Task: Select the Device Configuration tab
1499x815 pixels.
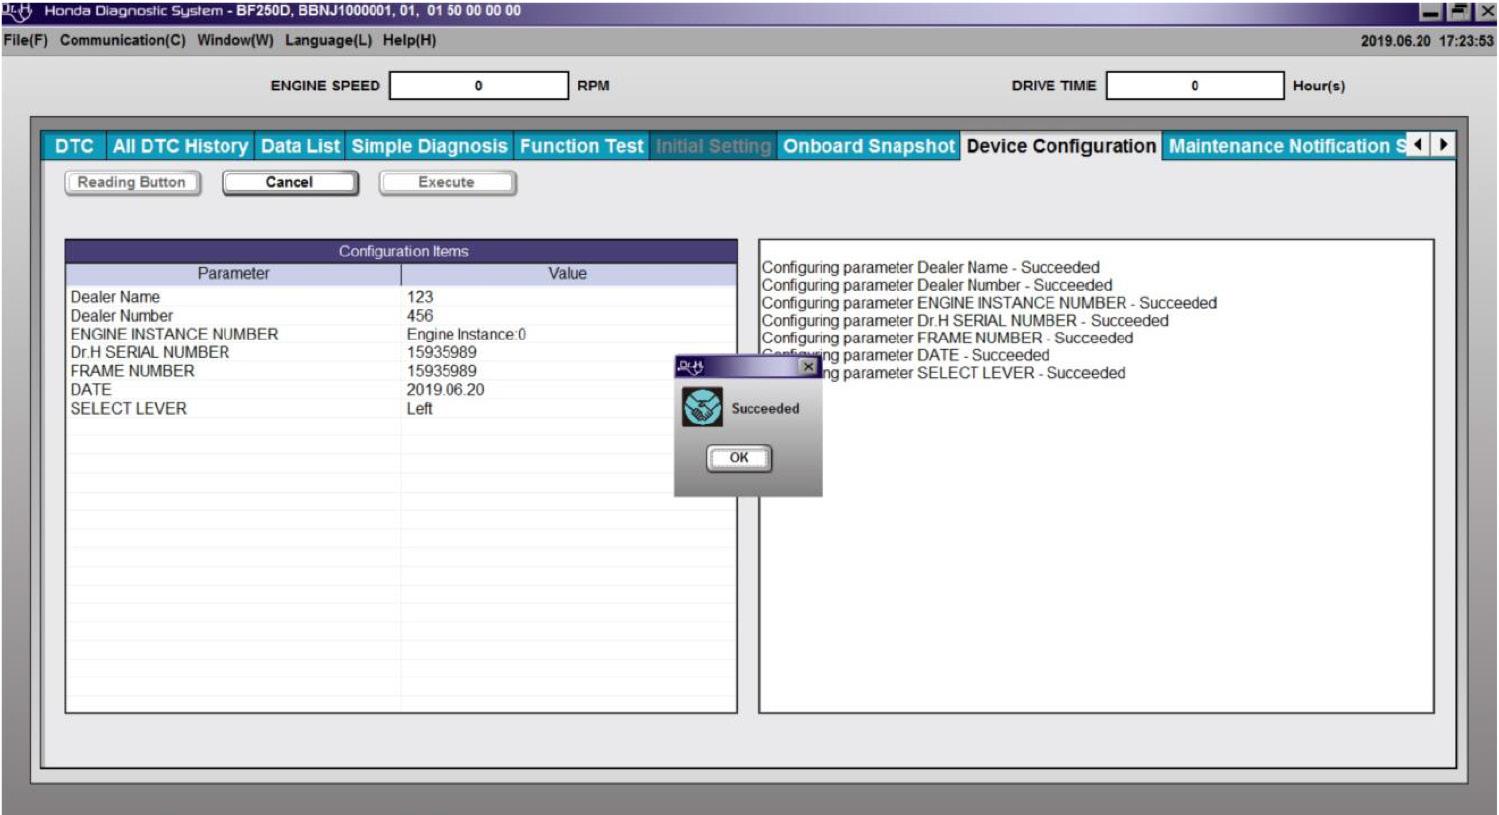Action: (1061, 146)
